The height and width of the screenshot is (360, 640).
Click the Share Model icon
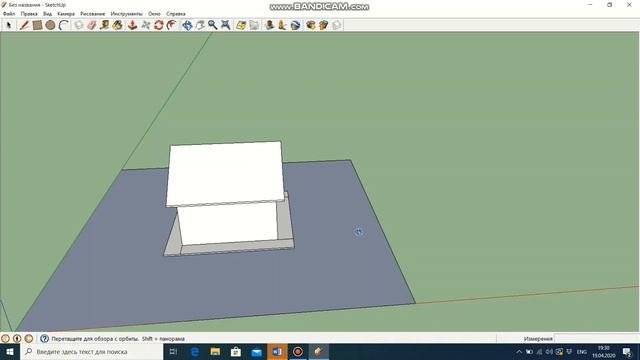click(324, 25)
